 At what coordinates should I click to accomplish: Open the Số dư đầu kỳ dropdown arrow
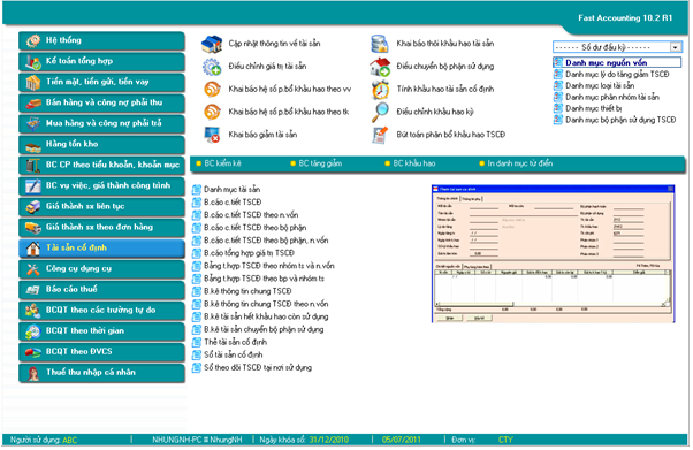click(675, 47)
